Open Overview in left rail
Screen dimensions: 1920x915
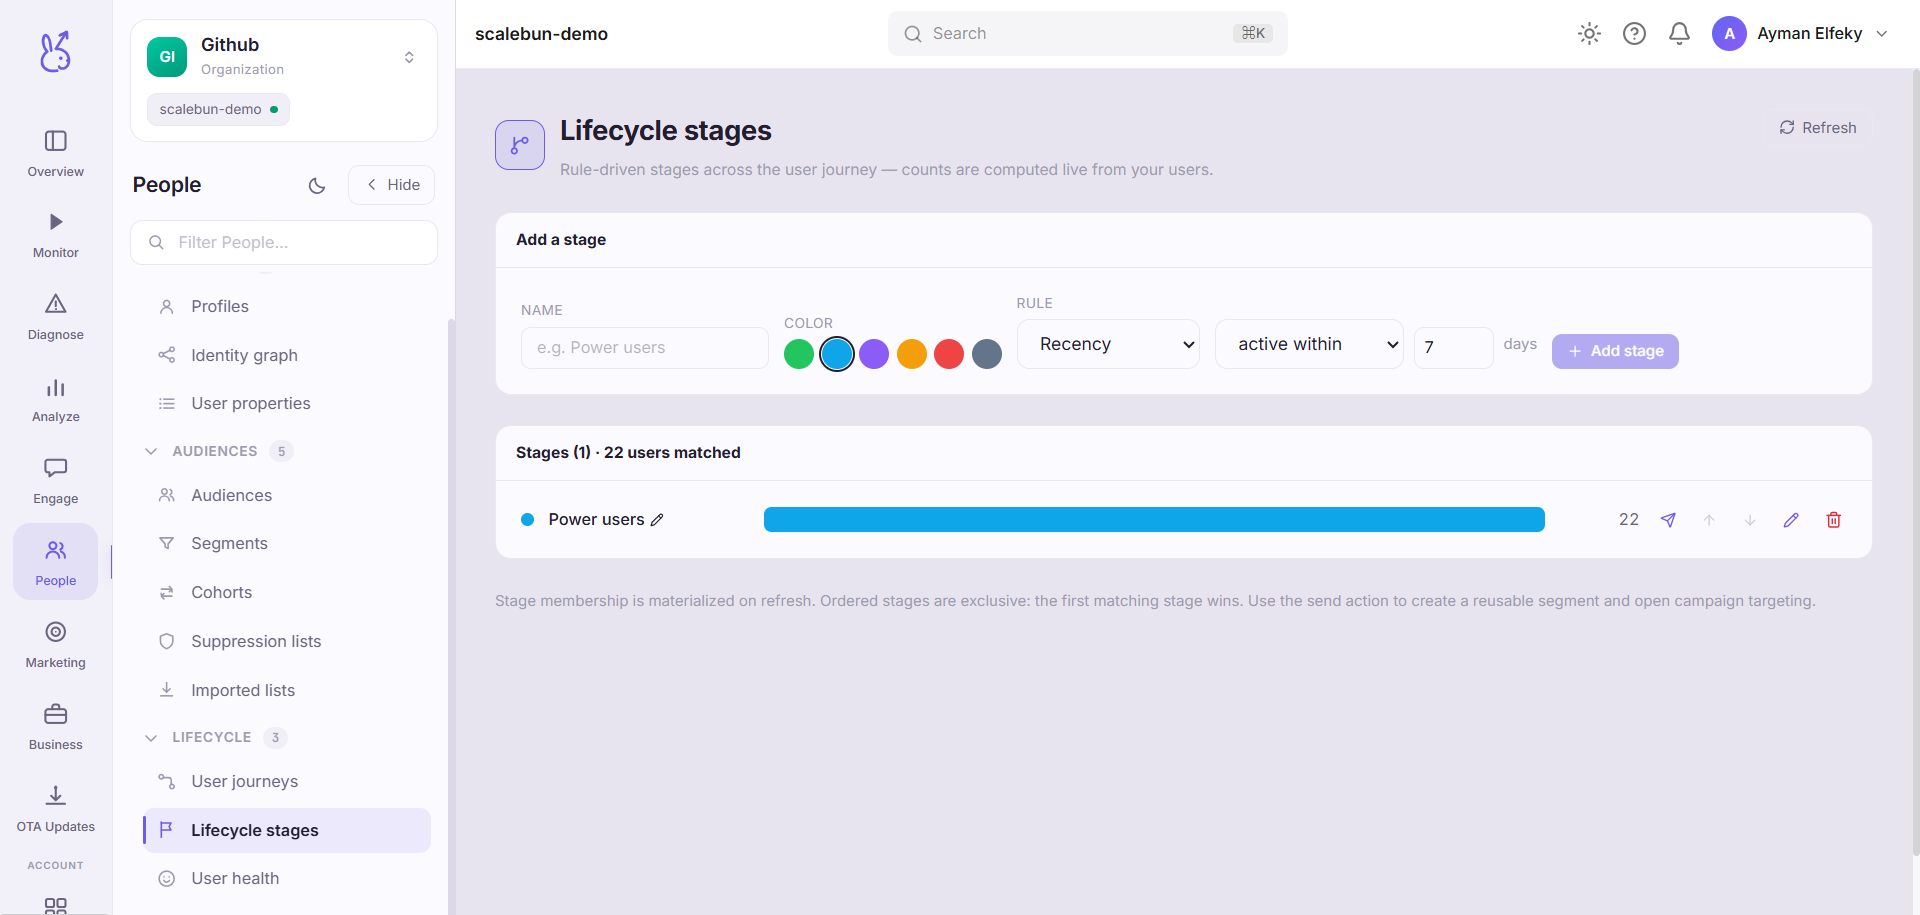pos(56,154)
